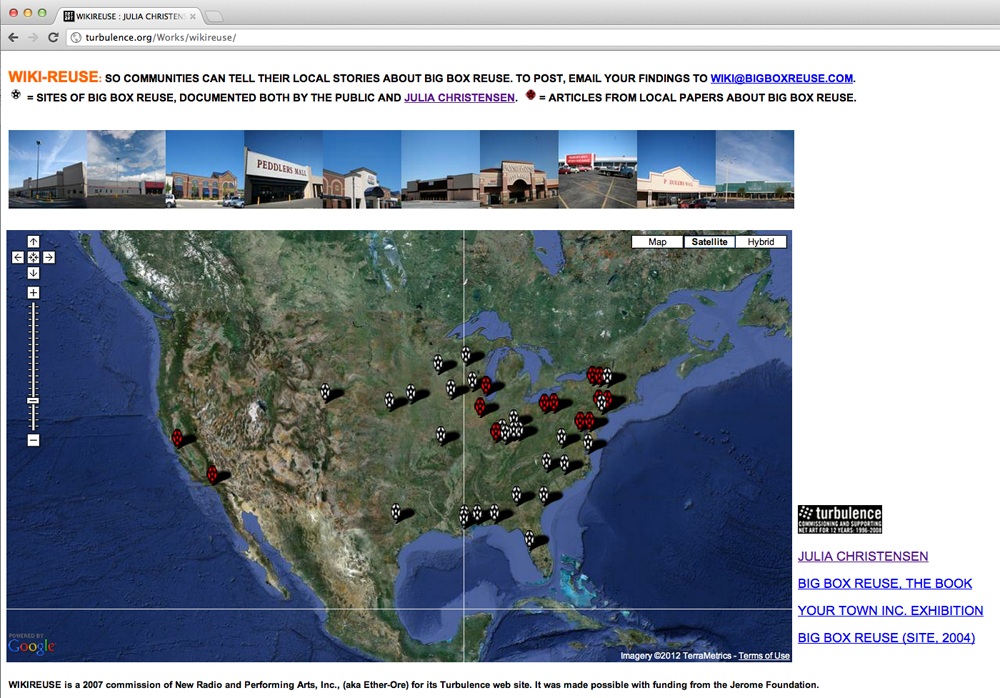Image resolution: width=1000 pixels, height=698 pixels.
Task: Reload the page in the browser
Action: pos(53,37)
